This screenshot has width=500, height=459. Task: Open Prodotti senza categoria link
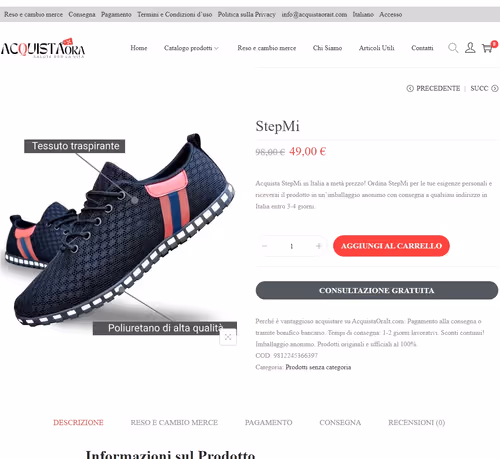318,367
